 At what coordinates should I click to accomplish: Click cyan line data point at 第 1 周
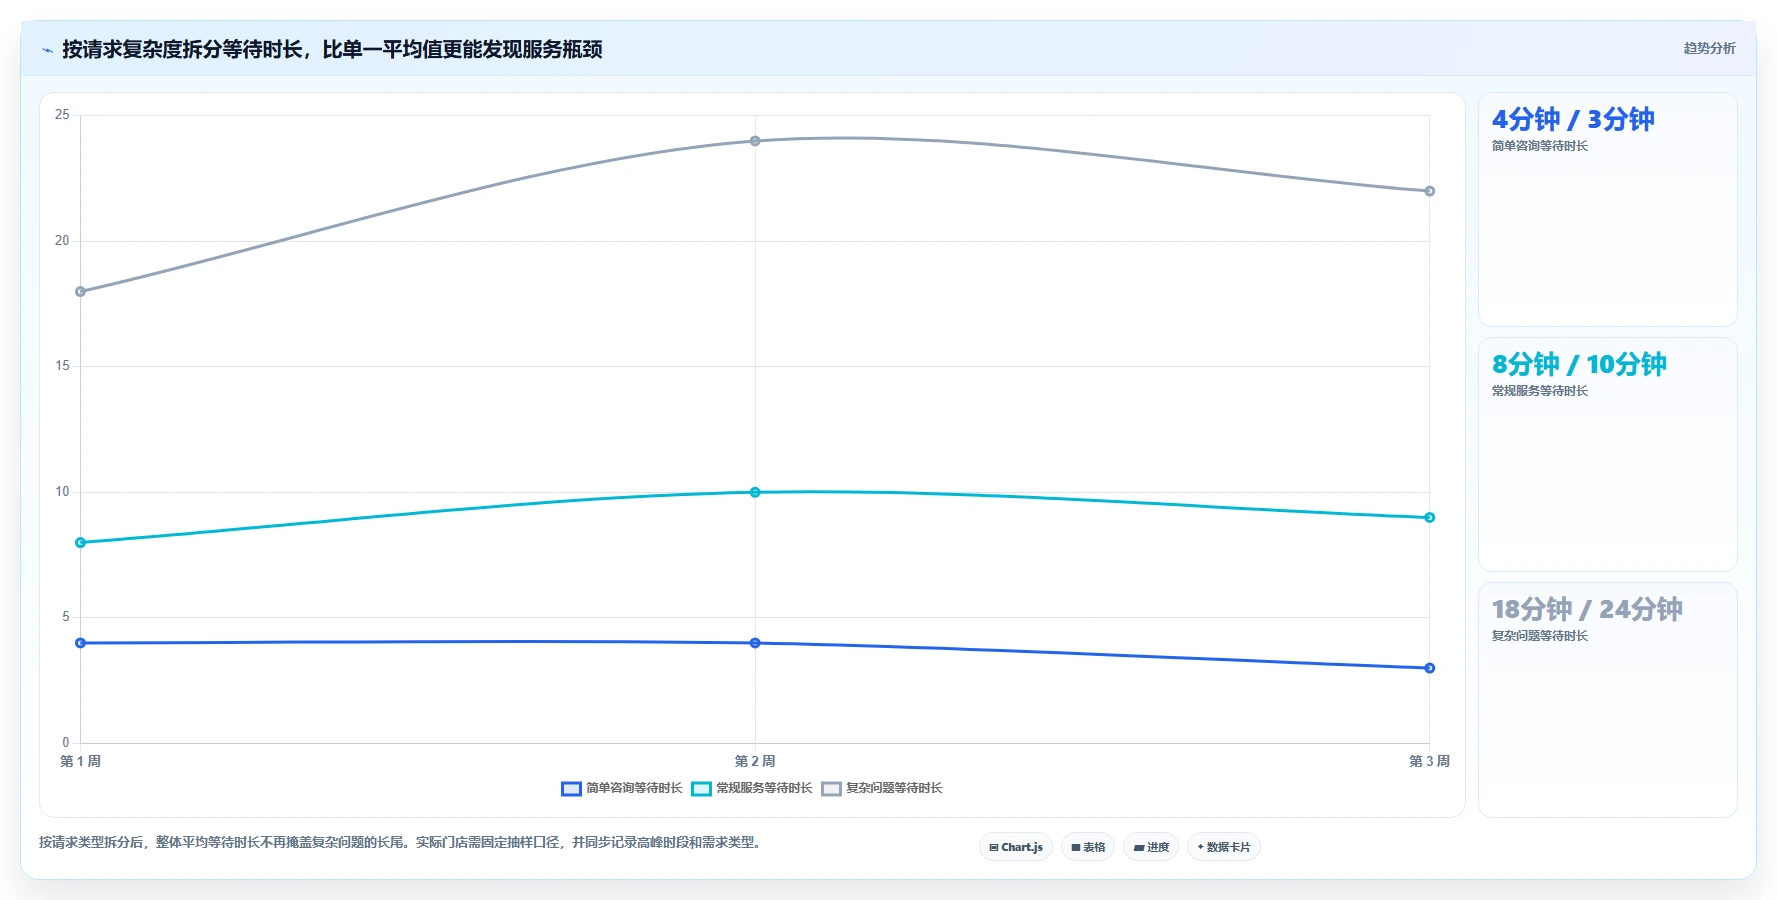pos(81,543)
